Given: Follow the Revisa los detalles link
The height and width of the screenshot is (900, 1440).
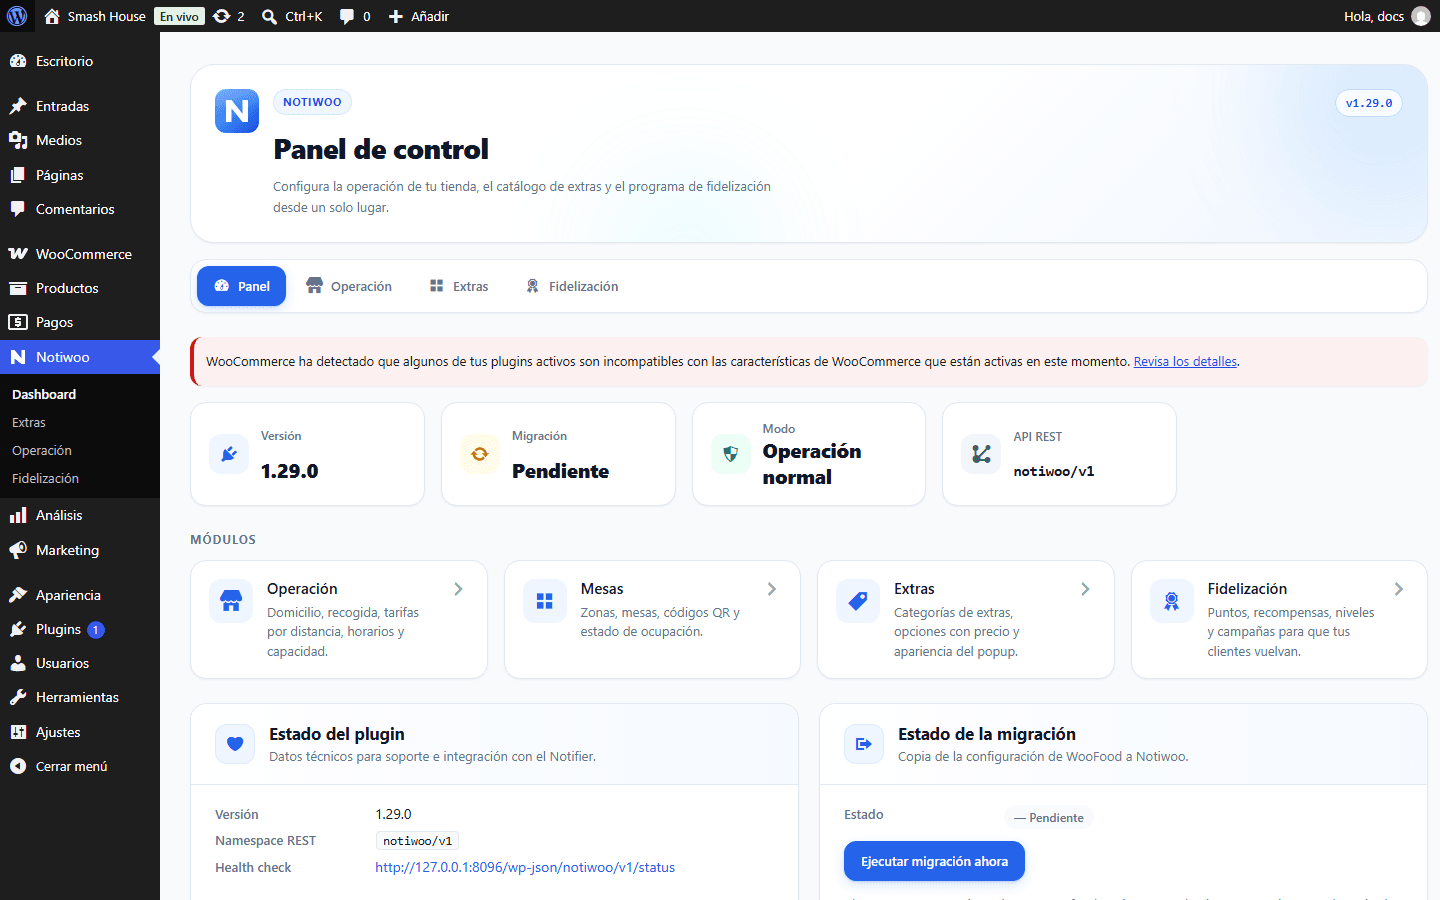Looking at the screenshot, I should point(1185,362).
